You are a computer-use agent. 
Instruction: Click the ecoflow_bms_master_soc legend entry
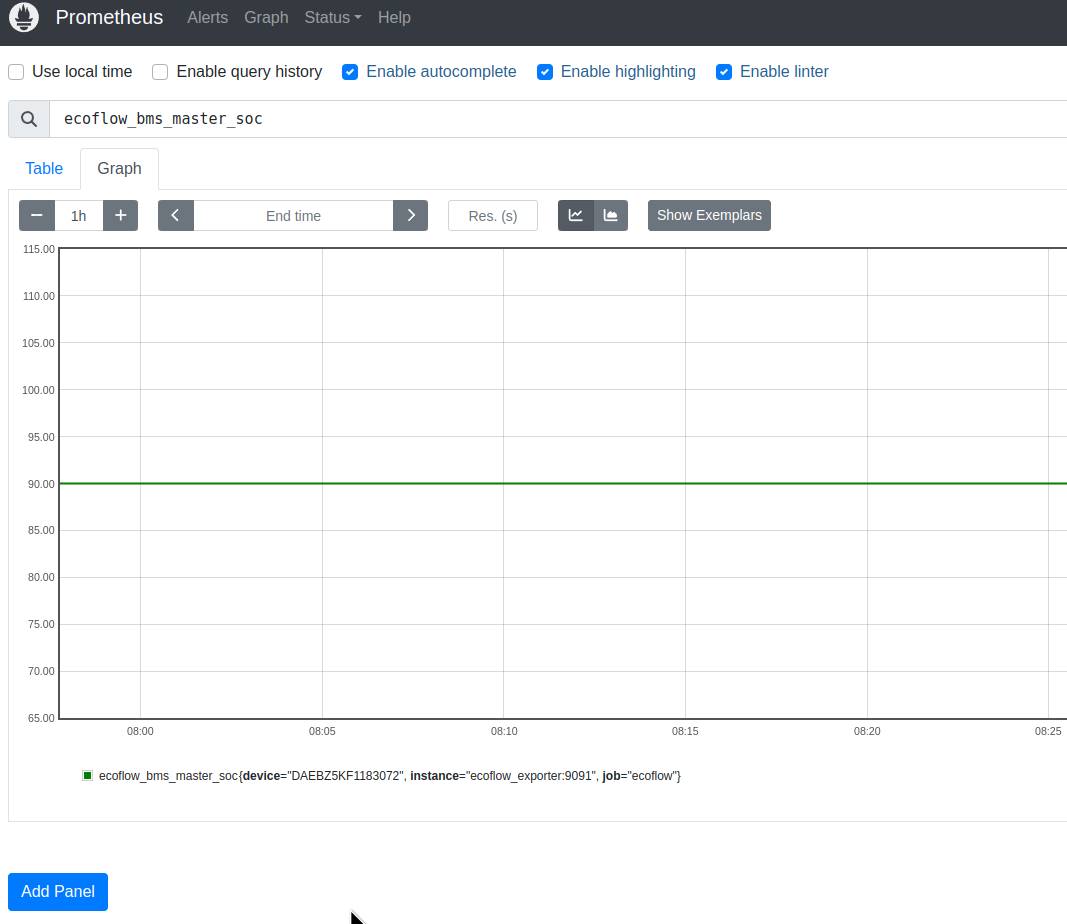point(389,776)
